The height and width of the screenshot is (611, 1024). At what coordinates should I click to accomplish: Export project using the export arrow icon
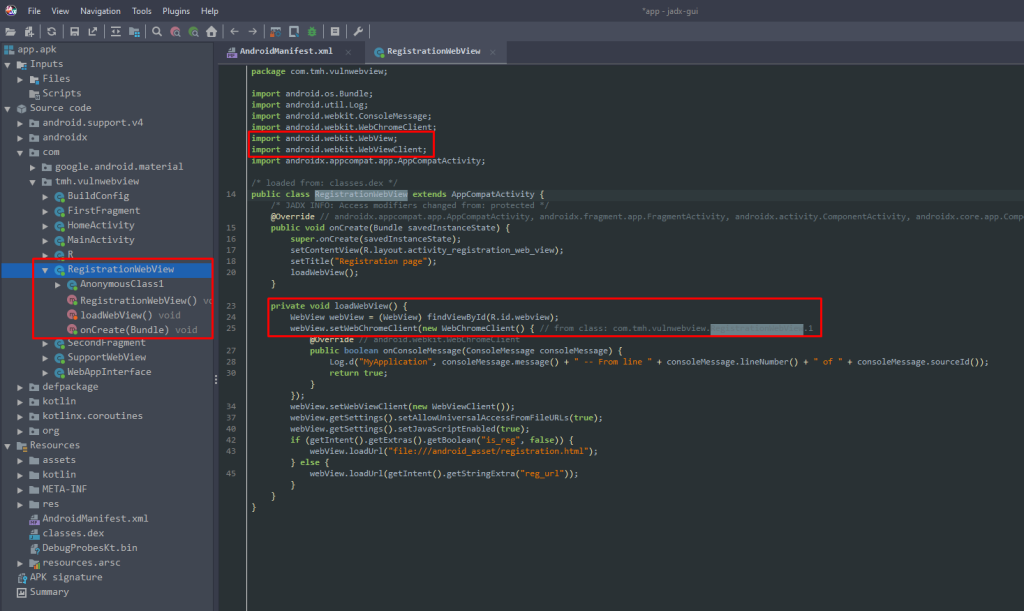93,31
